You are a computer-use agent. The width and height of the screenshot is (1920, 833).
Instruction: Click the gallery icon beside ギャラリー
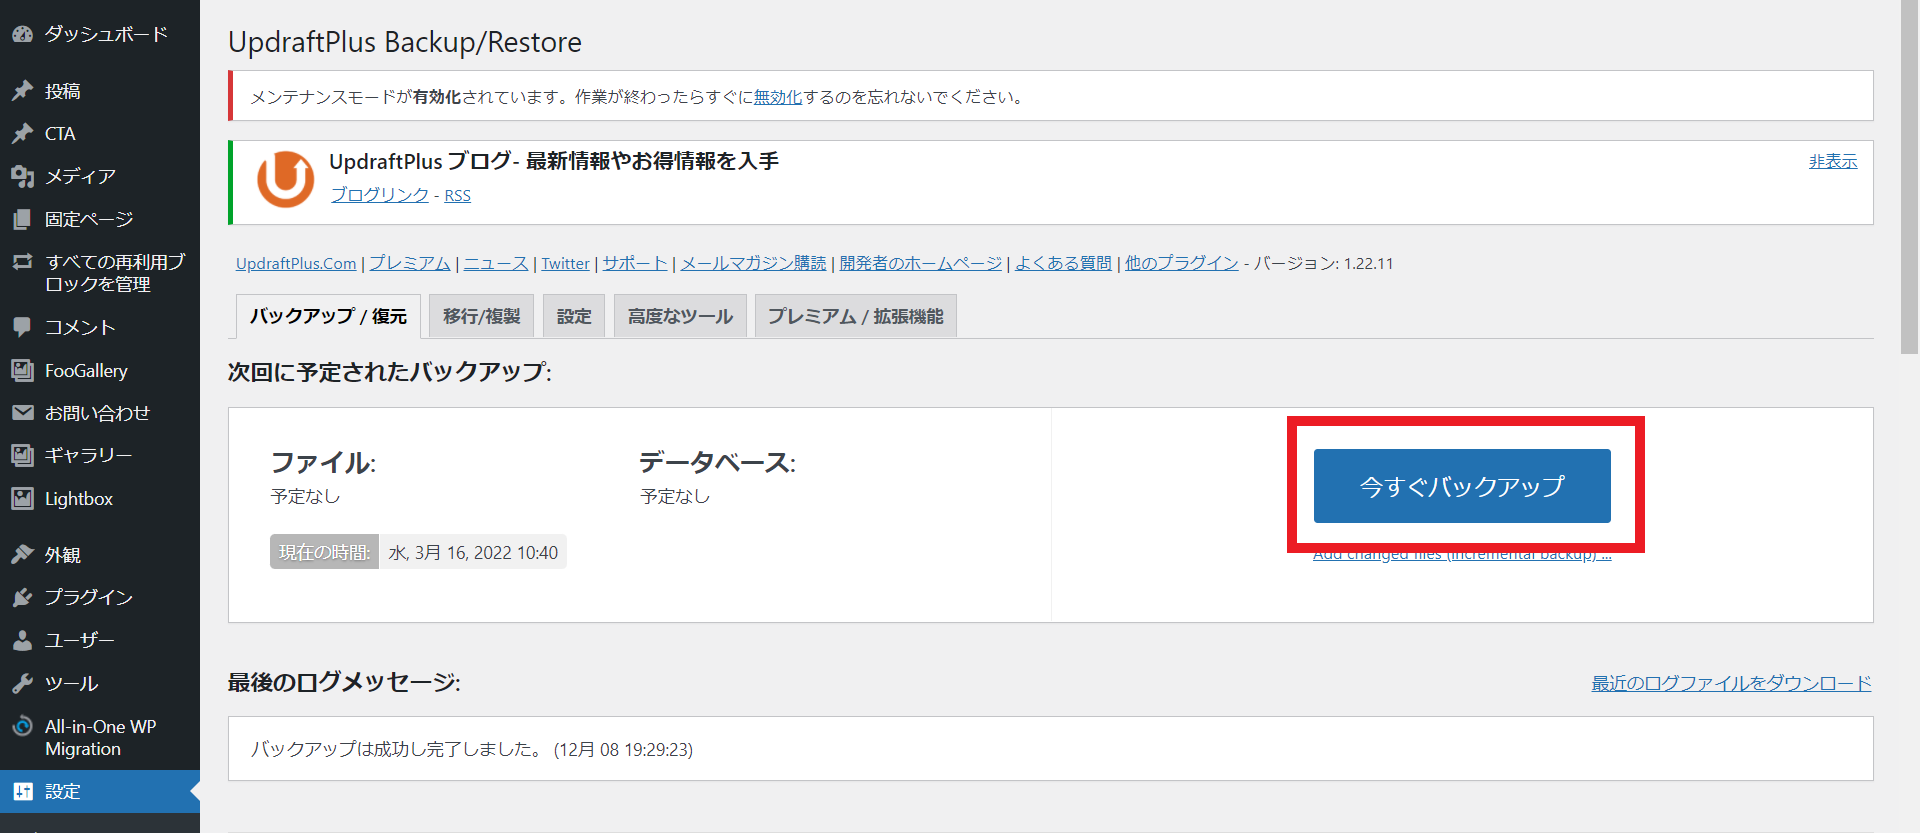(x=23, y=455)
